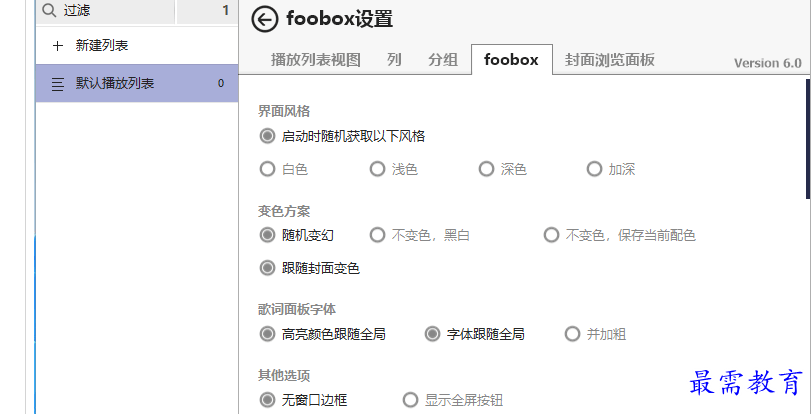Image resolution: width=811 pixels, height=414 pixels.
Task: Click the list icon beside 默认播放列表
Action: pyautogui.click(x=58, y=84)
